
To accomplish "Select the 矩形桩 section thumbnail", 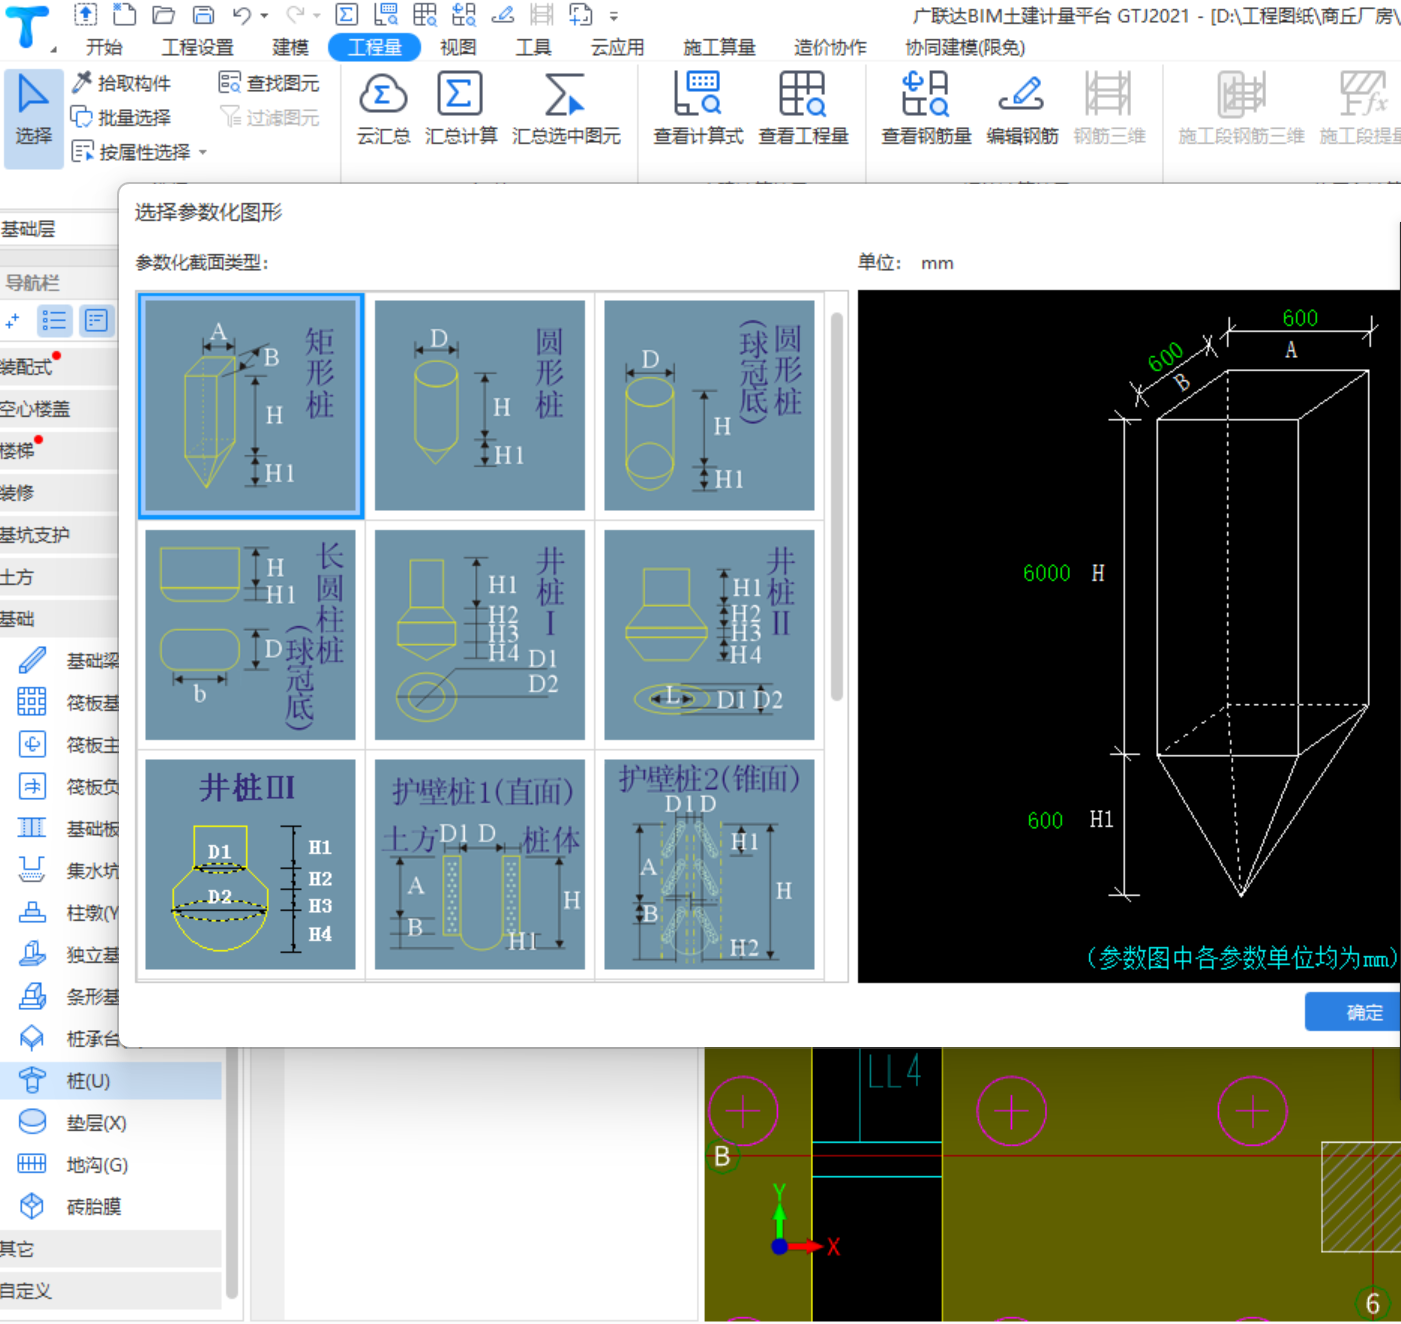I will click(250, 405).
